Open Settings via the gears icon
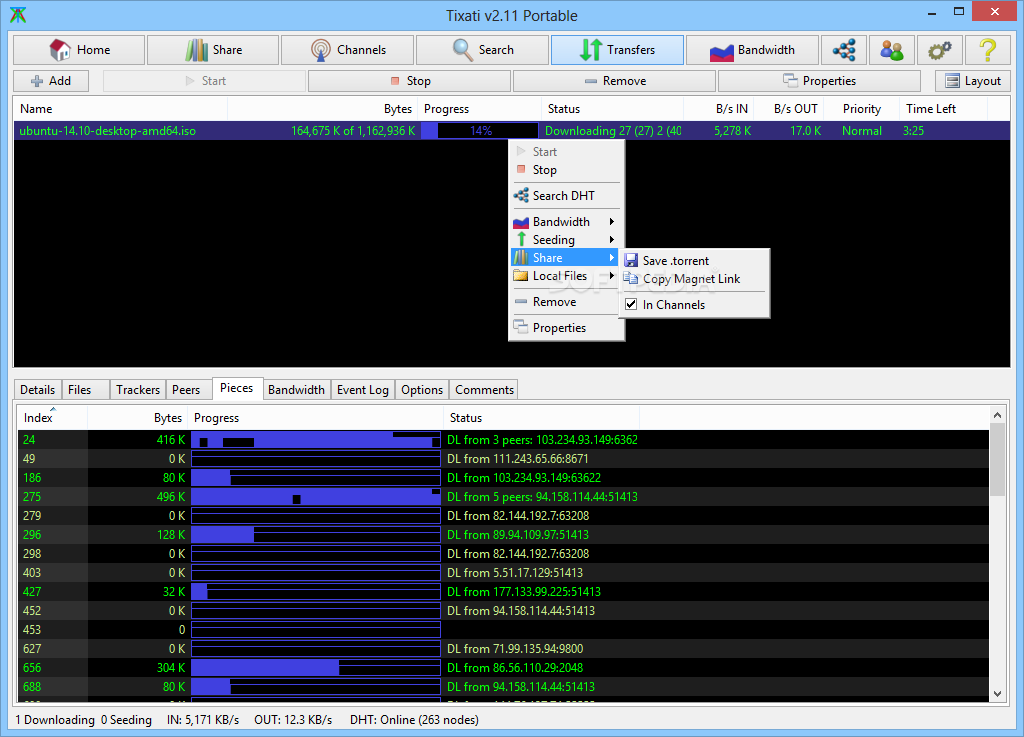 tap(940, 50)
